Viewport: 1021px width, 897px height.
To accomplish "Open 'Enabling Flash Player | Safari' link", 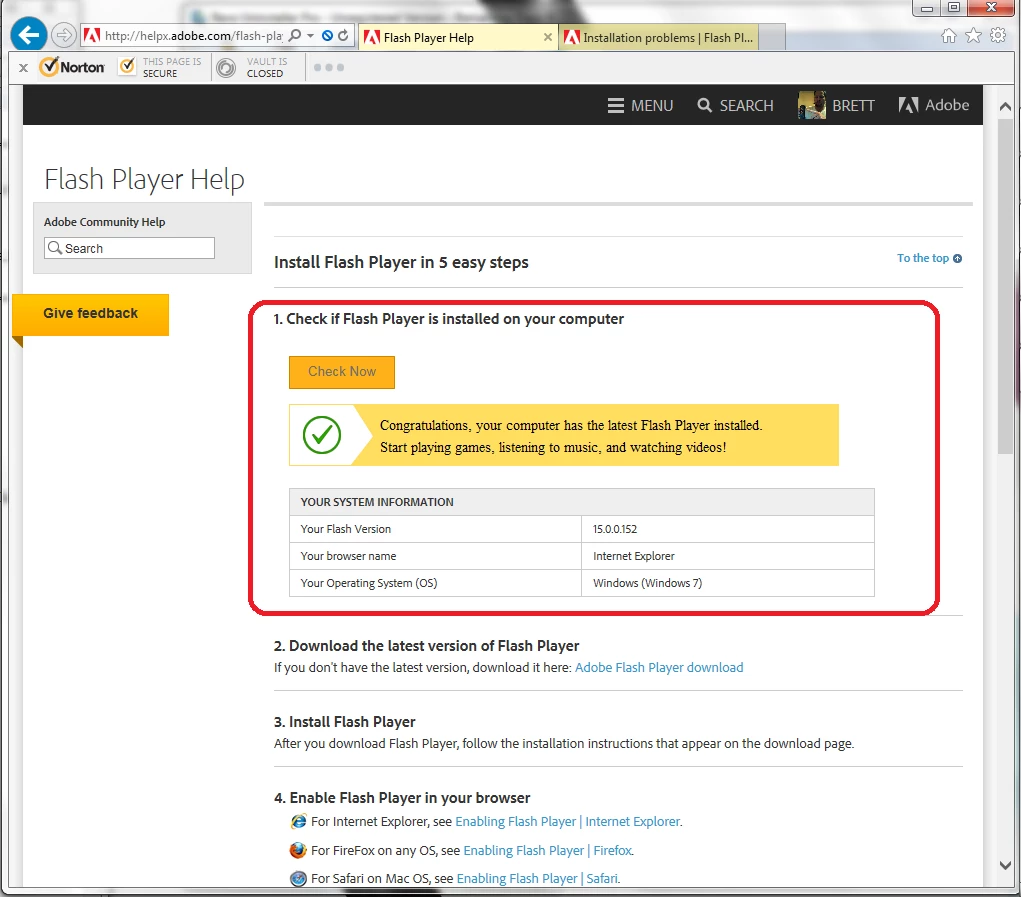I will tap(537, 878).
